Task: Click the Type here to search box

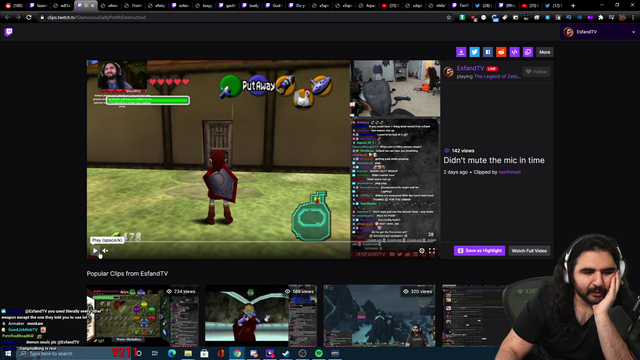Action: tap(73, 353)
